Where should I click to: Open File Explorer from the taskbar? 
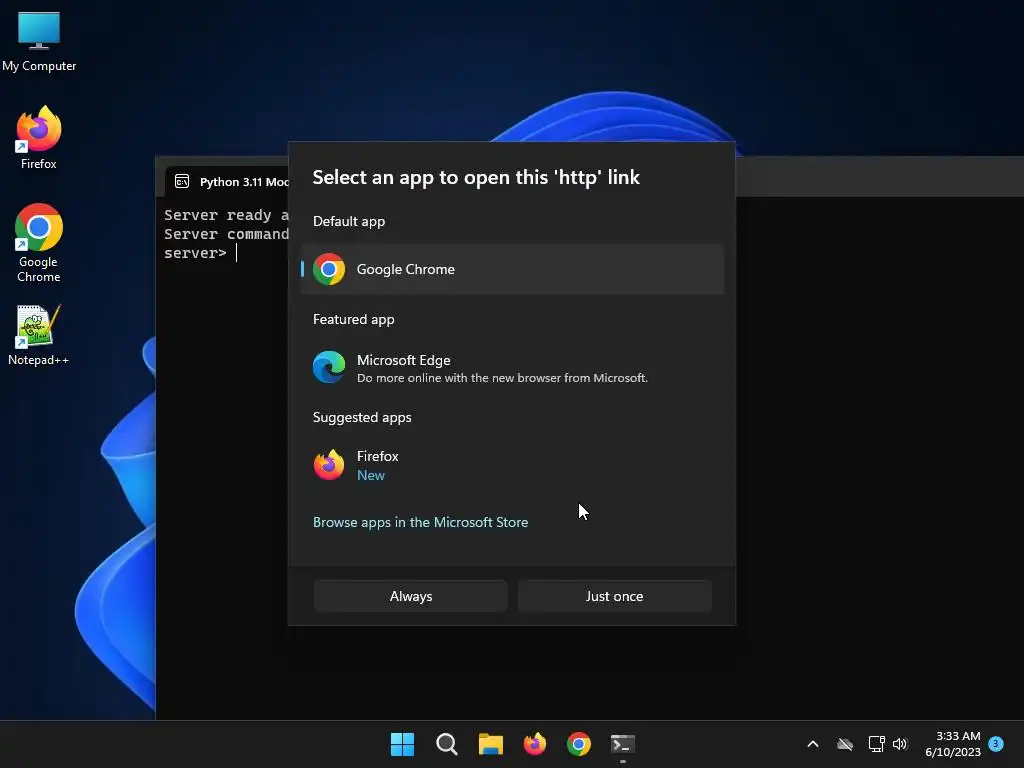pos(490,744)
